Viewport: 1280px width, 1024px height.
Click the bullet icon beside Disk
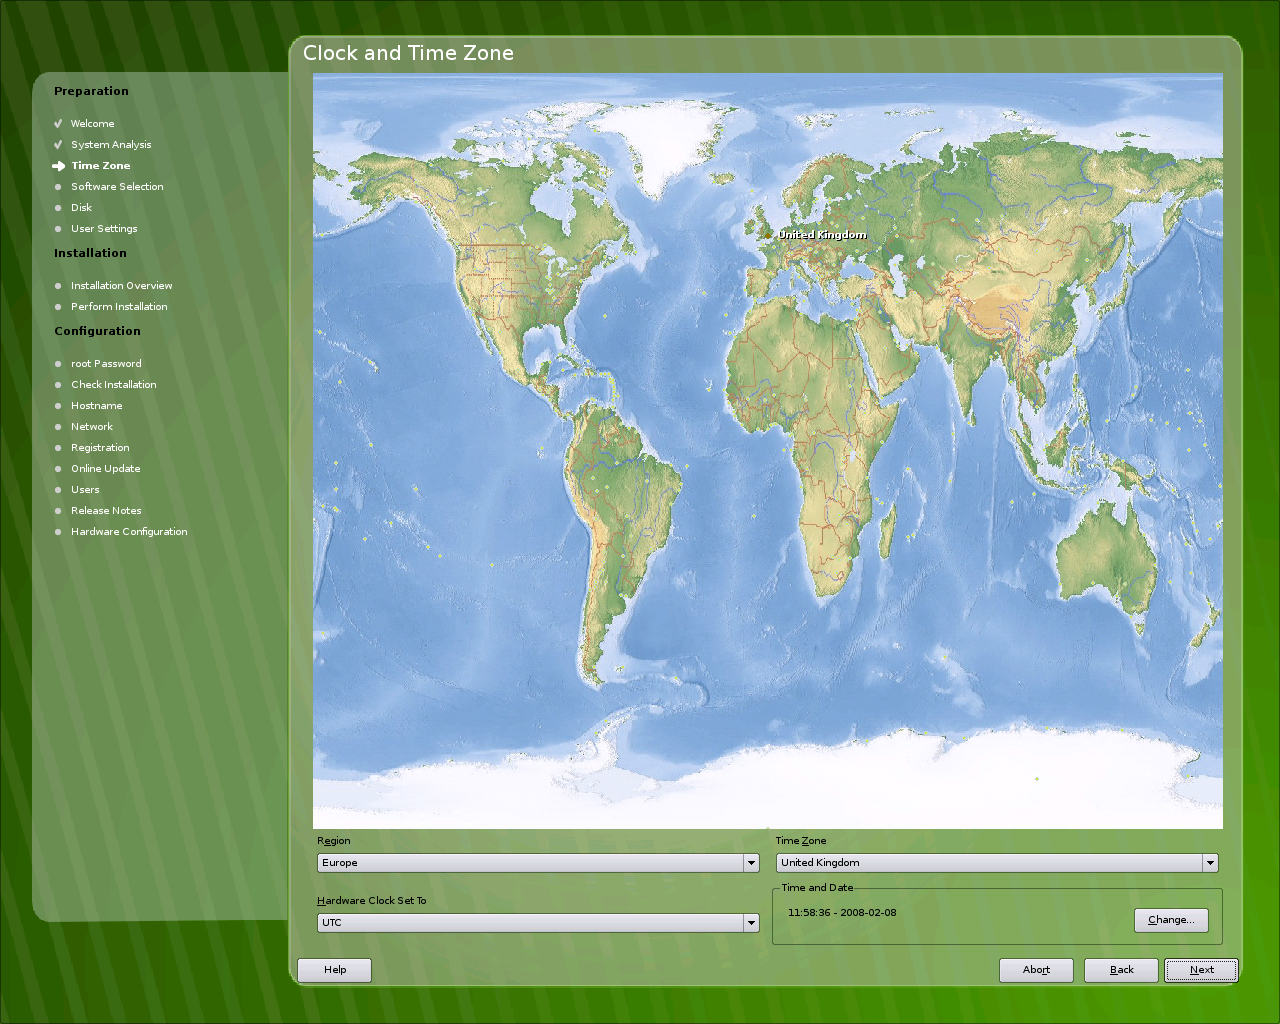click(x=58, y=208)
